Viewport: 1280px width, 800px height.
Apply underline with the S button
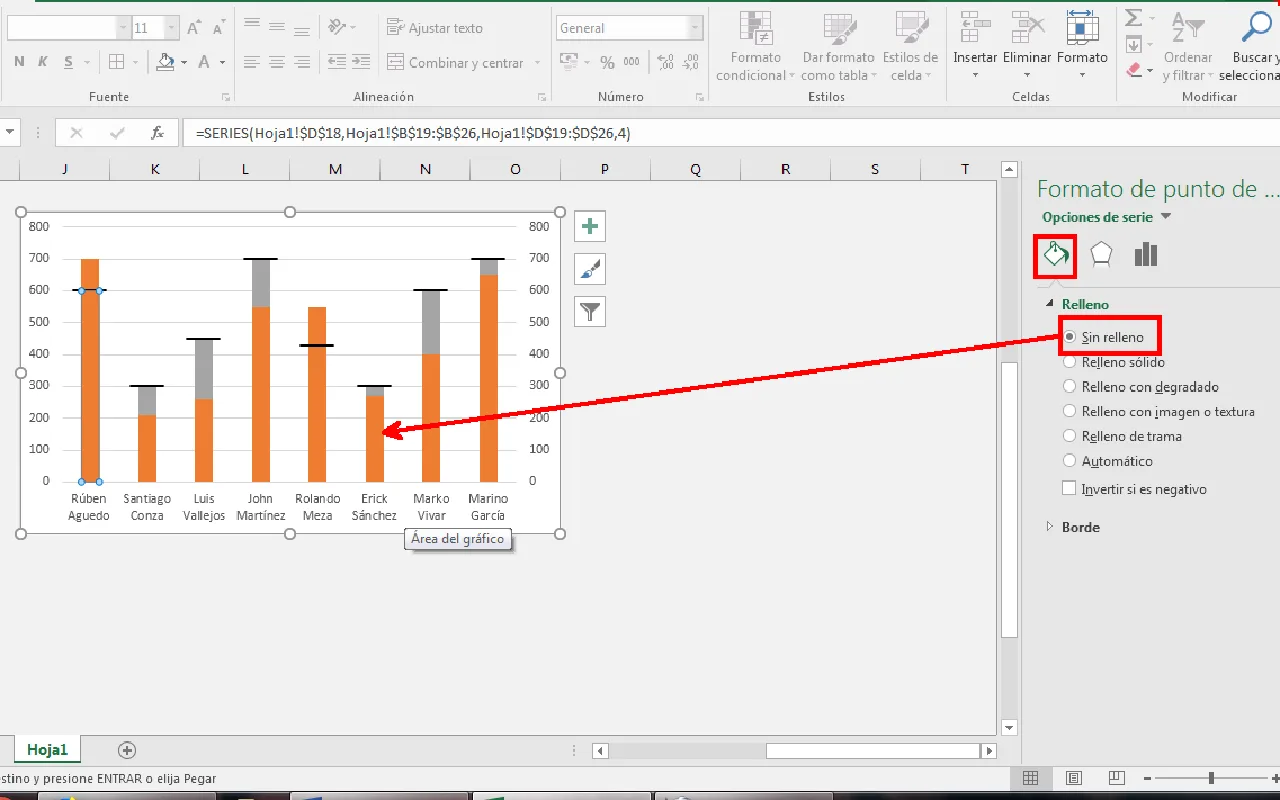click(x=68, y=62)
